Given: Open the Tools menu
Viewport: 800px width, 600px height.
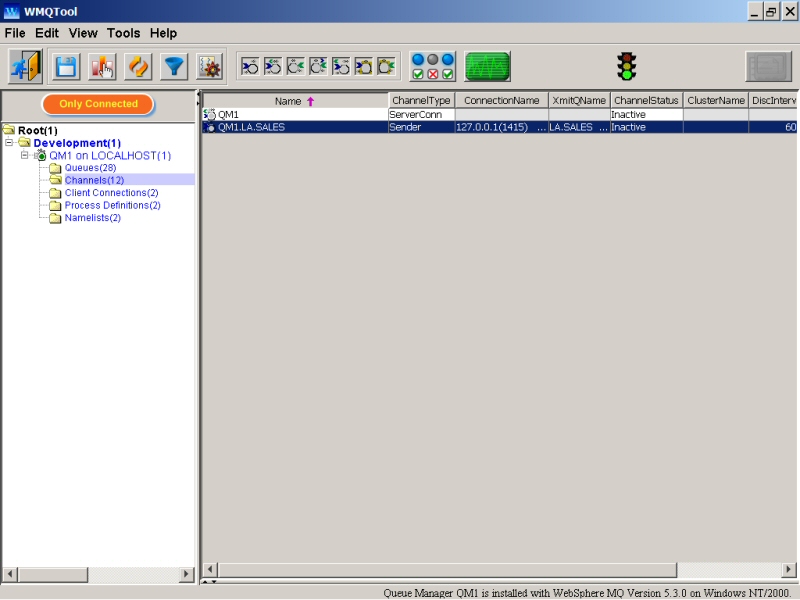Looking at the screenshot, I should pyautogui.click(x=123, y=33).
